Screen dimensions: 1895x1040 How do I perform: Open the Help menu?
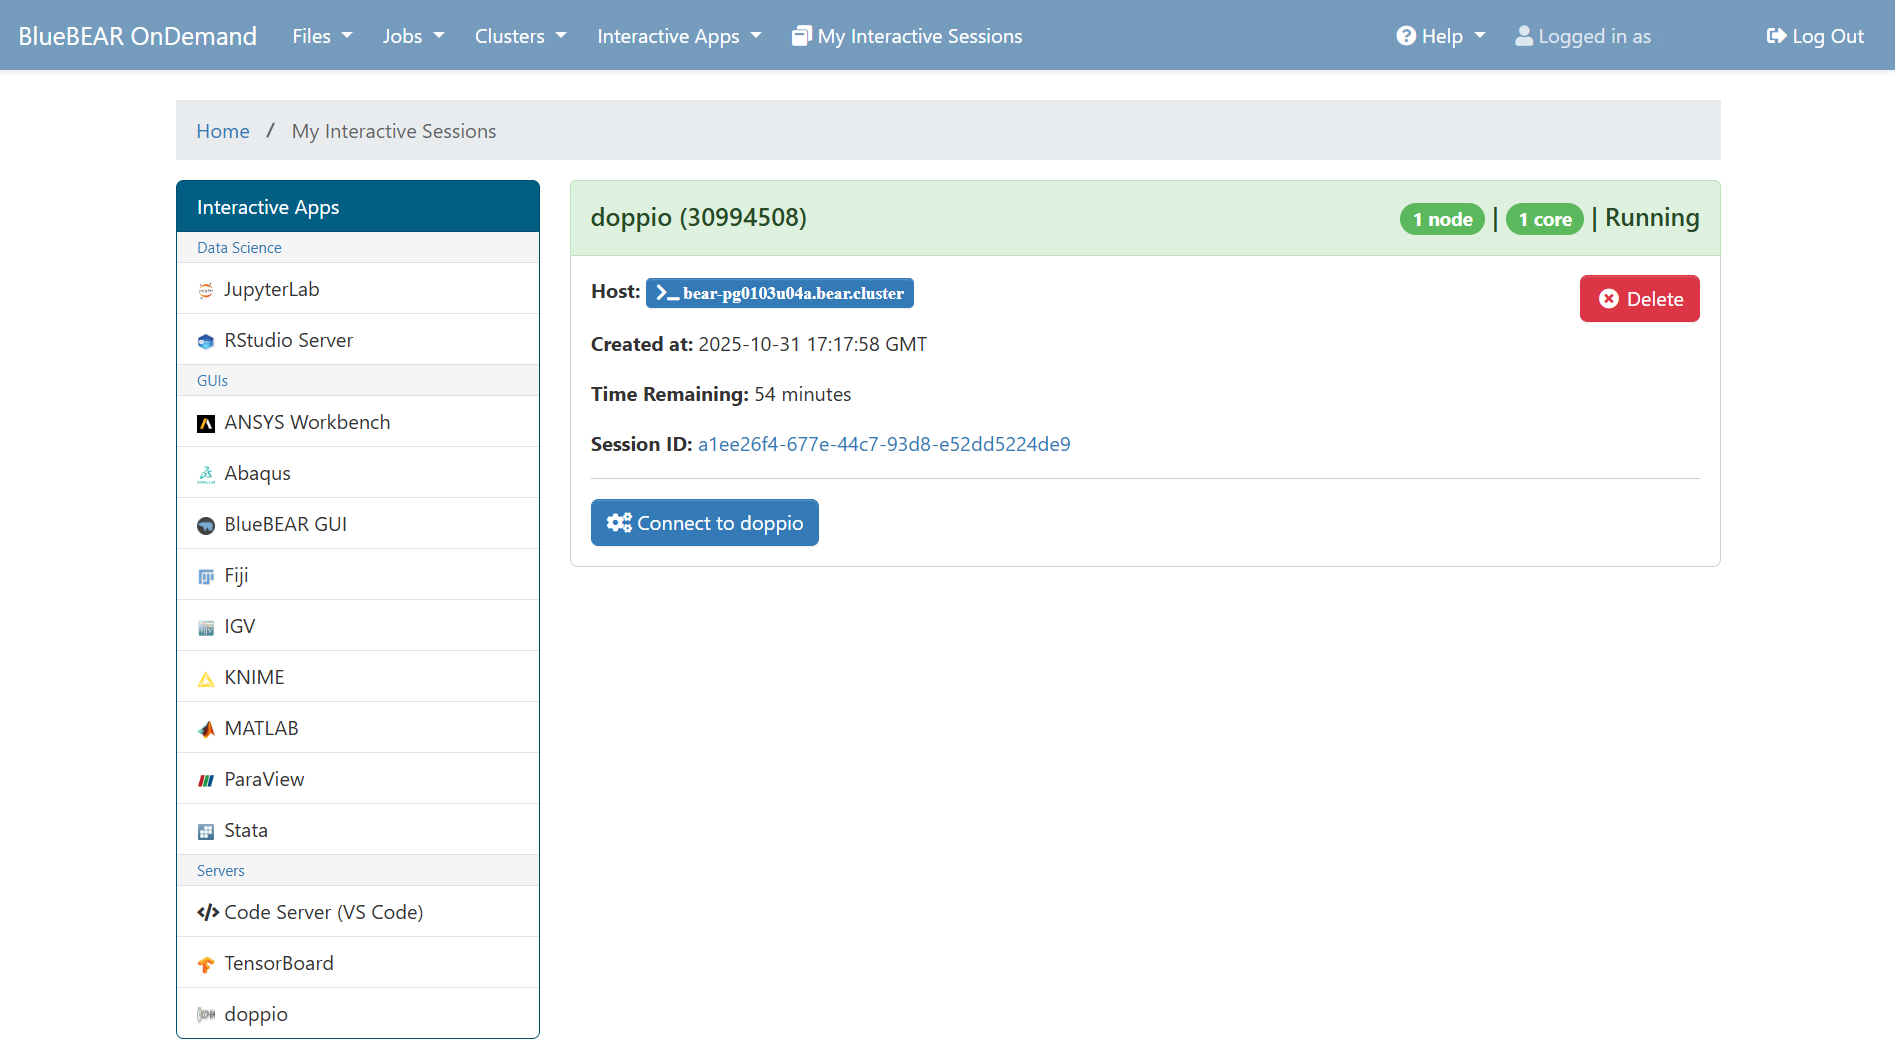pos(1441,36)
